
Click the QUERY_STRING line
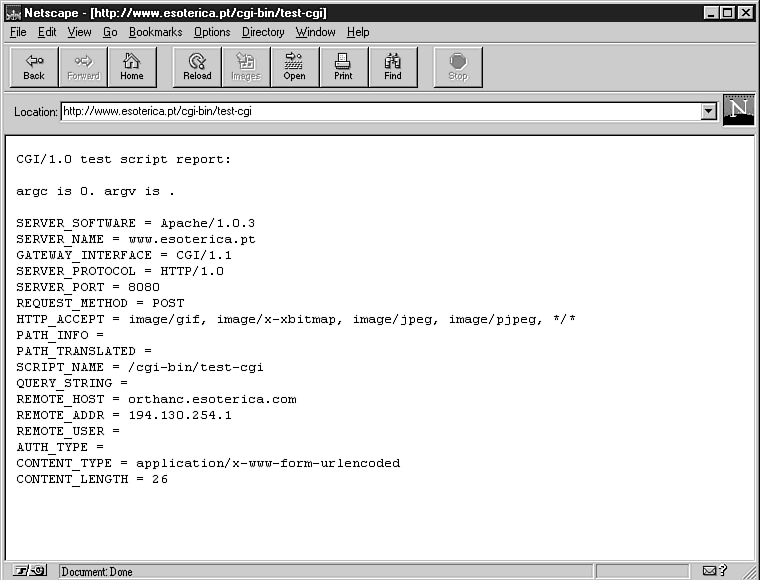[x=72, y=383]
